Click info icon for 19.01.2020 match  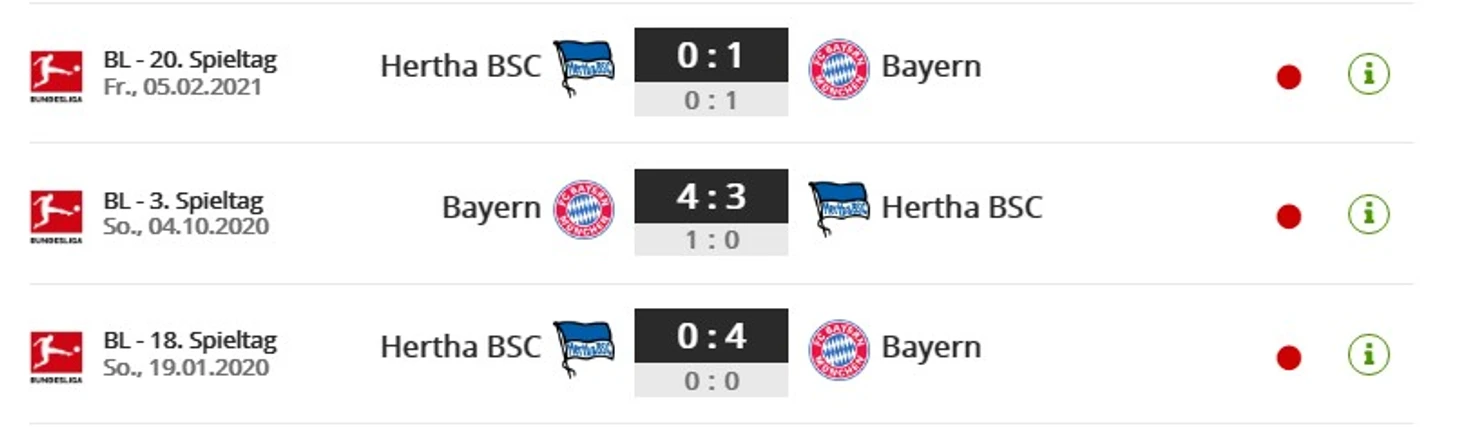[x=1368, y=355]
